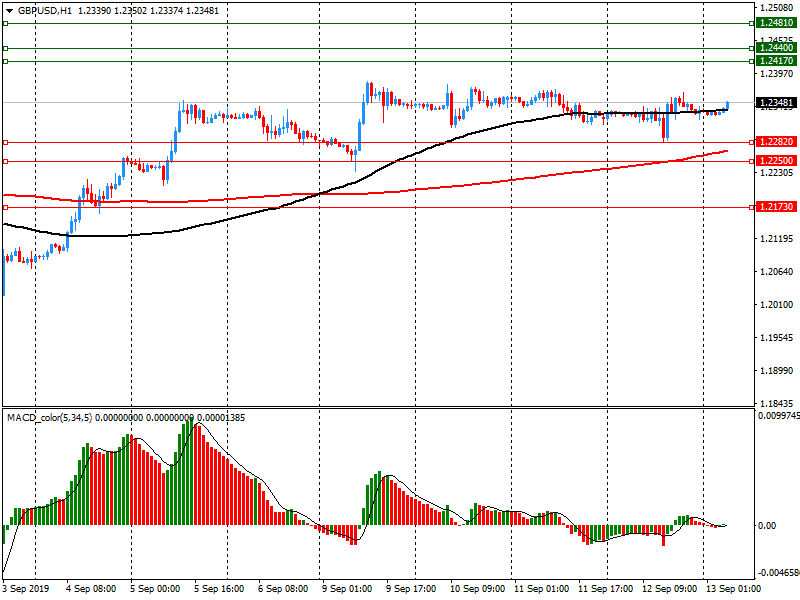This screenshot has height=600, width=800.
Task: Click the 1.22305 price scale value
Action: 777,172
